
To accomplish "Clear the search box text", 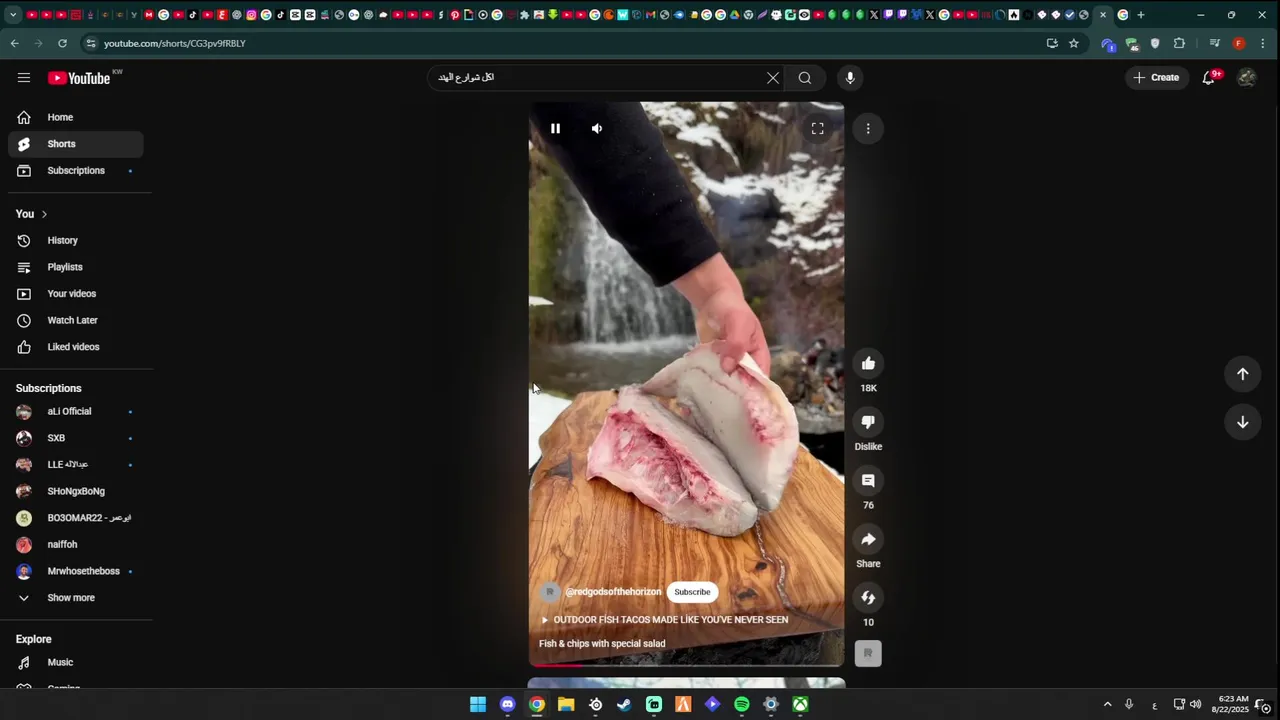I will pos(773,78).
